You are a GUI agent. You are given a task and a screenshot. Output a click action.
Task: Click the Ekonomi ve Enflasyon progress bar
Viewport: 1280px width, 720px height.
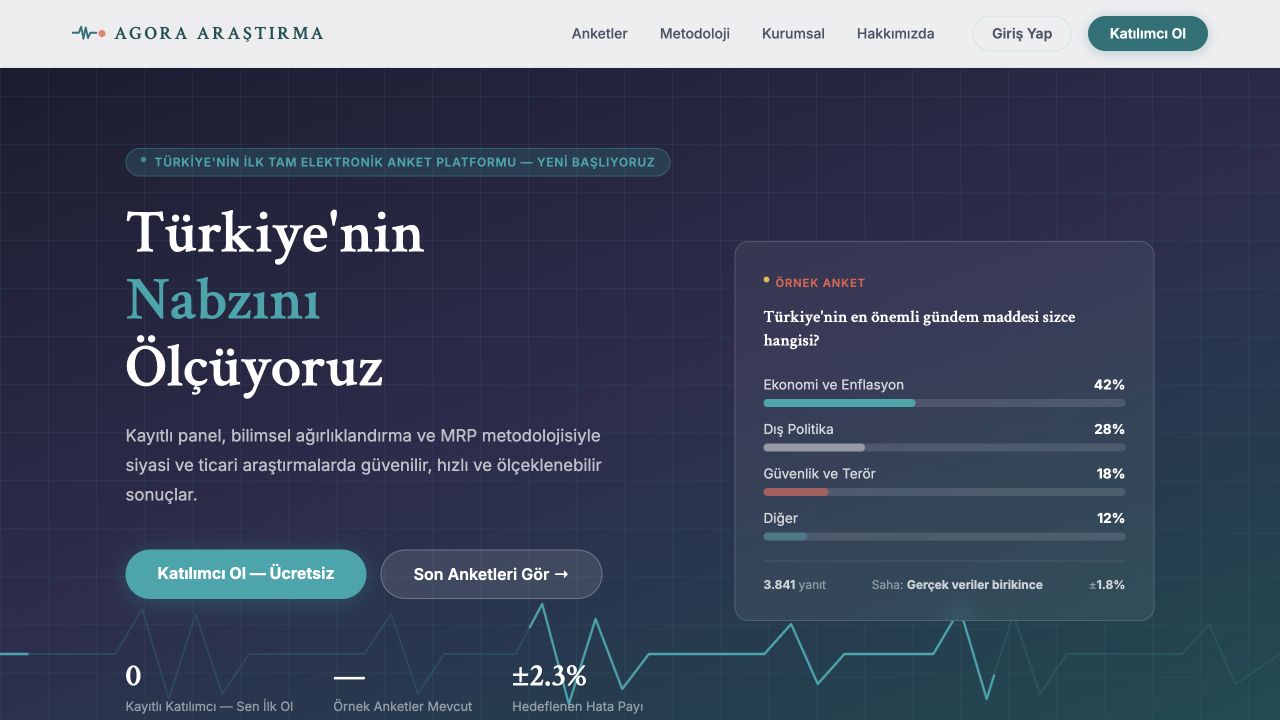coord(944,403)
